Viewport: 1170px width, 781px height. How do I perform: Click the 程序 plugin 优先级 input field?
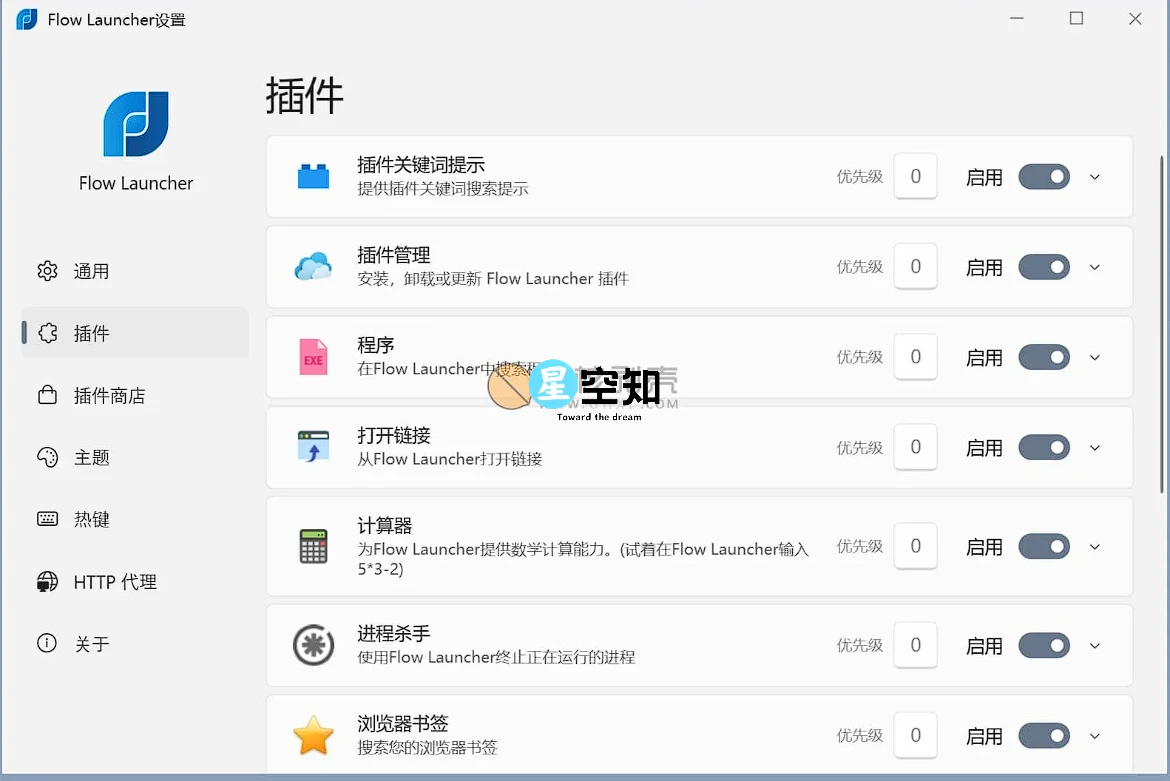(x=915, y=357)
